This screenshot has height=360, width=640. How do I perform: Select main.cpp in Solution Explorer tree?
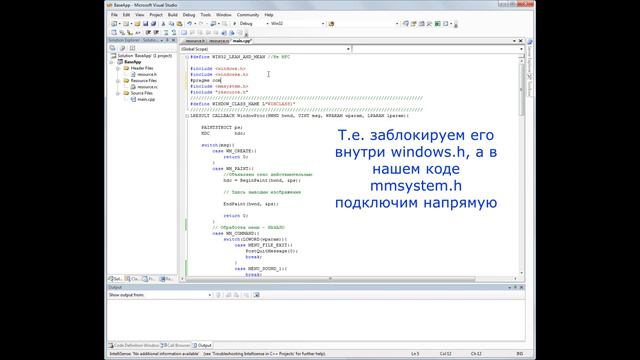142,99
